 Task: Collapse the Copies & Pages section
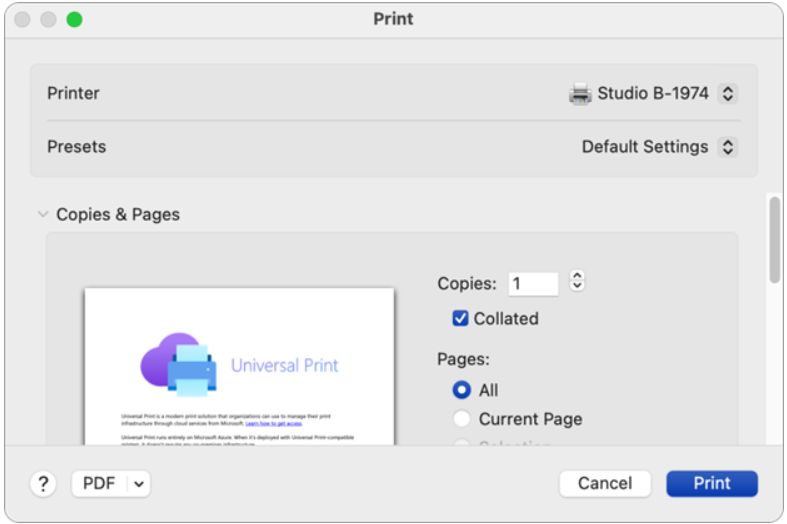click(43, 215)
